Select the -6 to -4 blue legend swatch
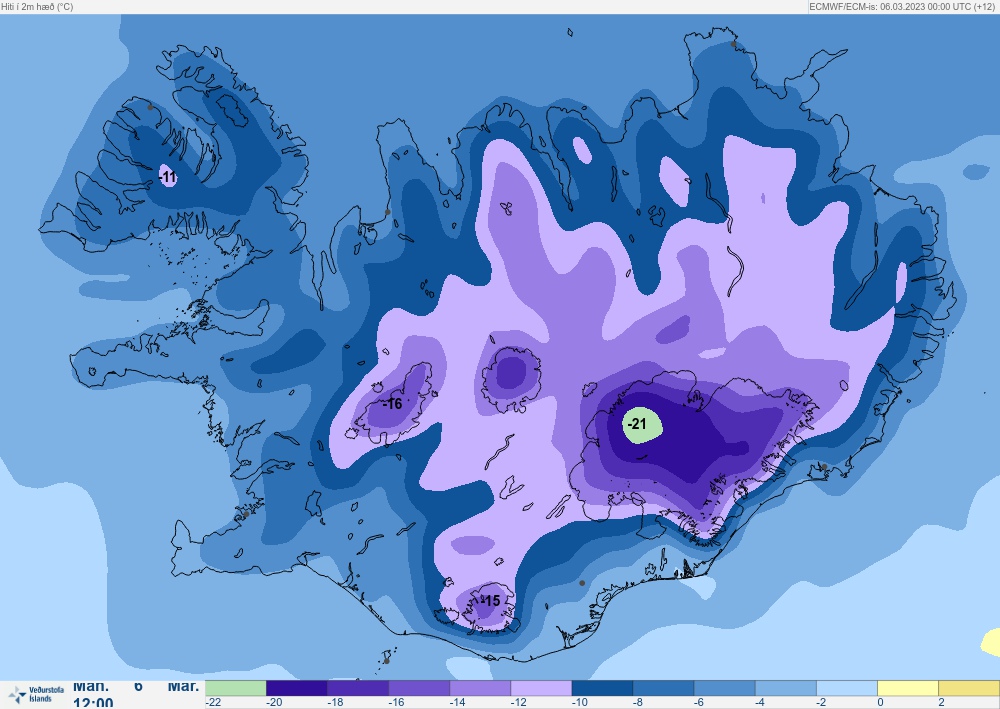 tap(725, 688)
